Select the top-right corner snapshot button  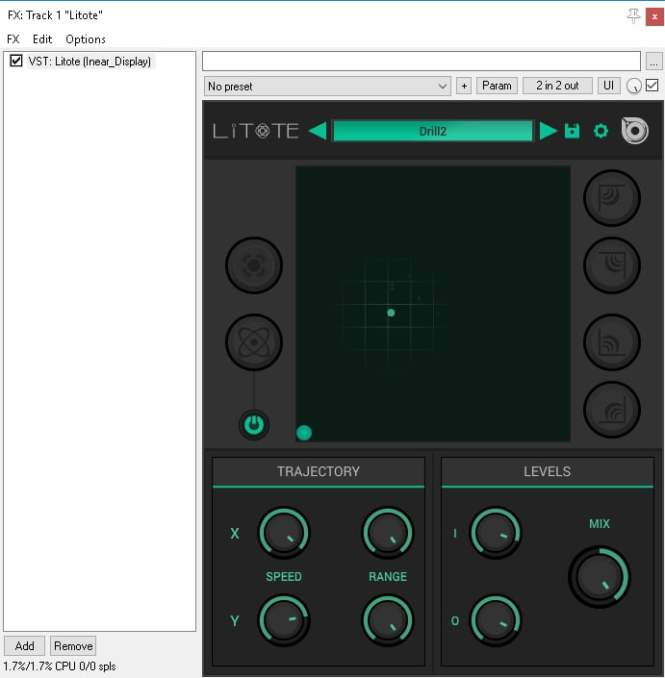[x=611, y=265]
